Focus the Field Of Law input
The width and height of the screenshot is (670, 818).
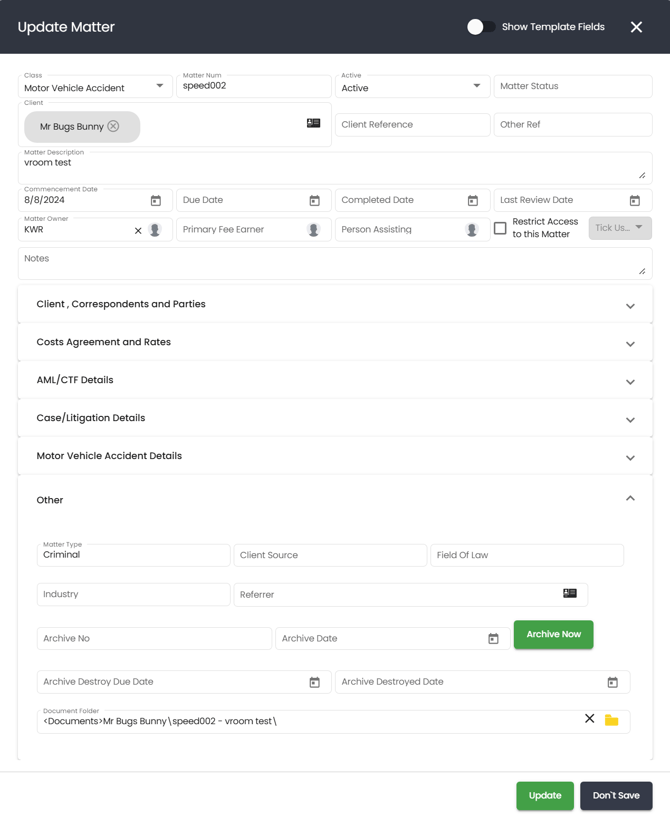point(527,555)
